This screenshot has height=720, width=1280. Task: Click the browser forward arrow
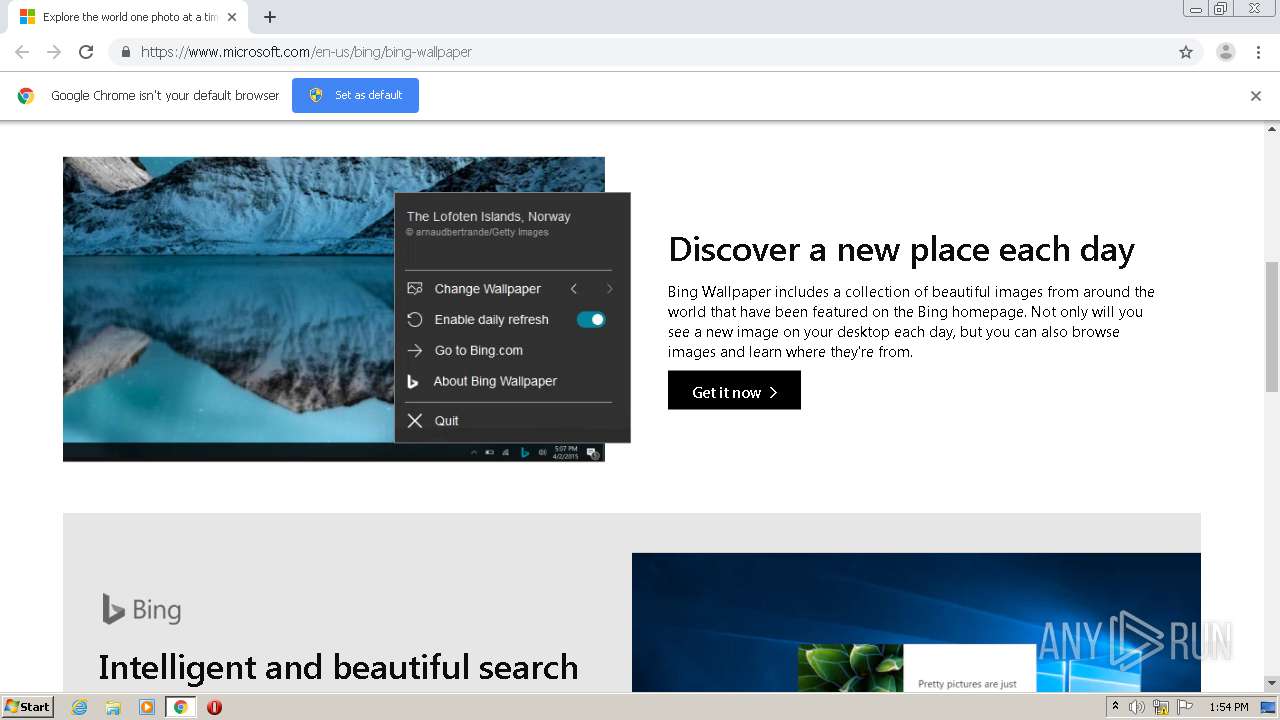54,52
